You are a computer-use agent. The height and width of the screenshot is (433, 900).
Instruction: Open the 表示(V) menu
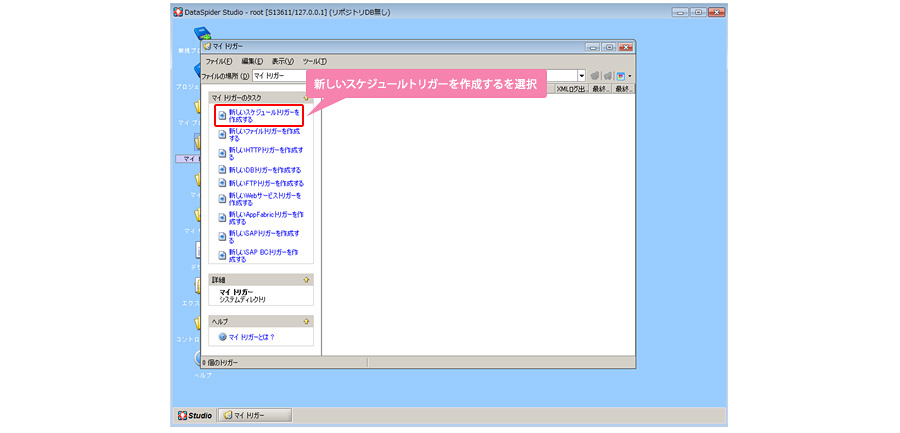point(283,61)
